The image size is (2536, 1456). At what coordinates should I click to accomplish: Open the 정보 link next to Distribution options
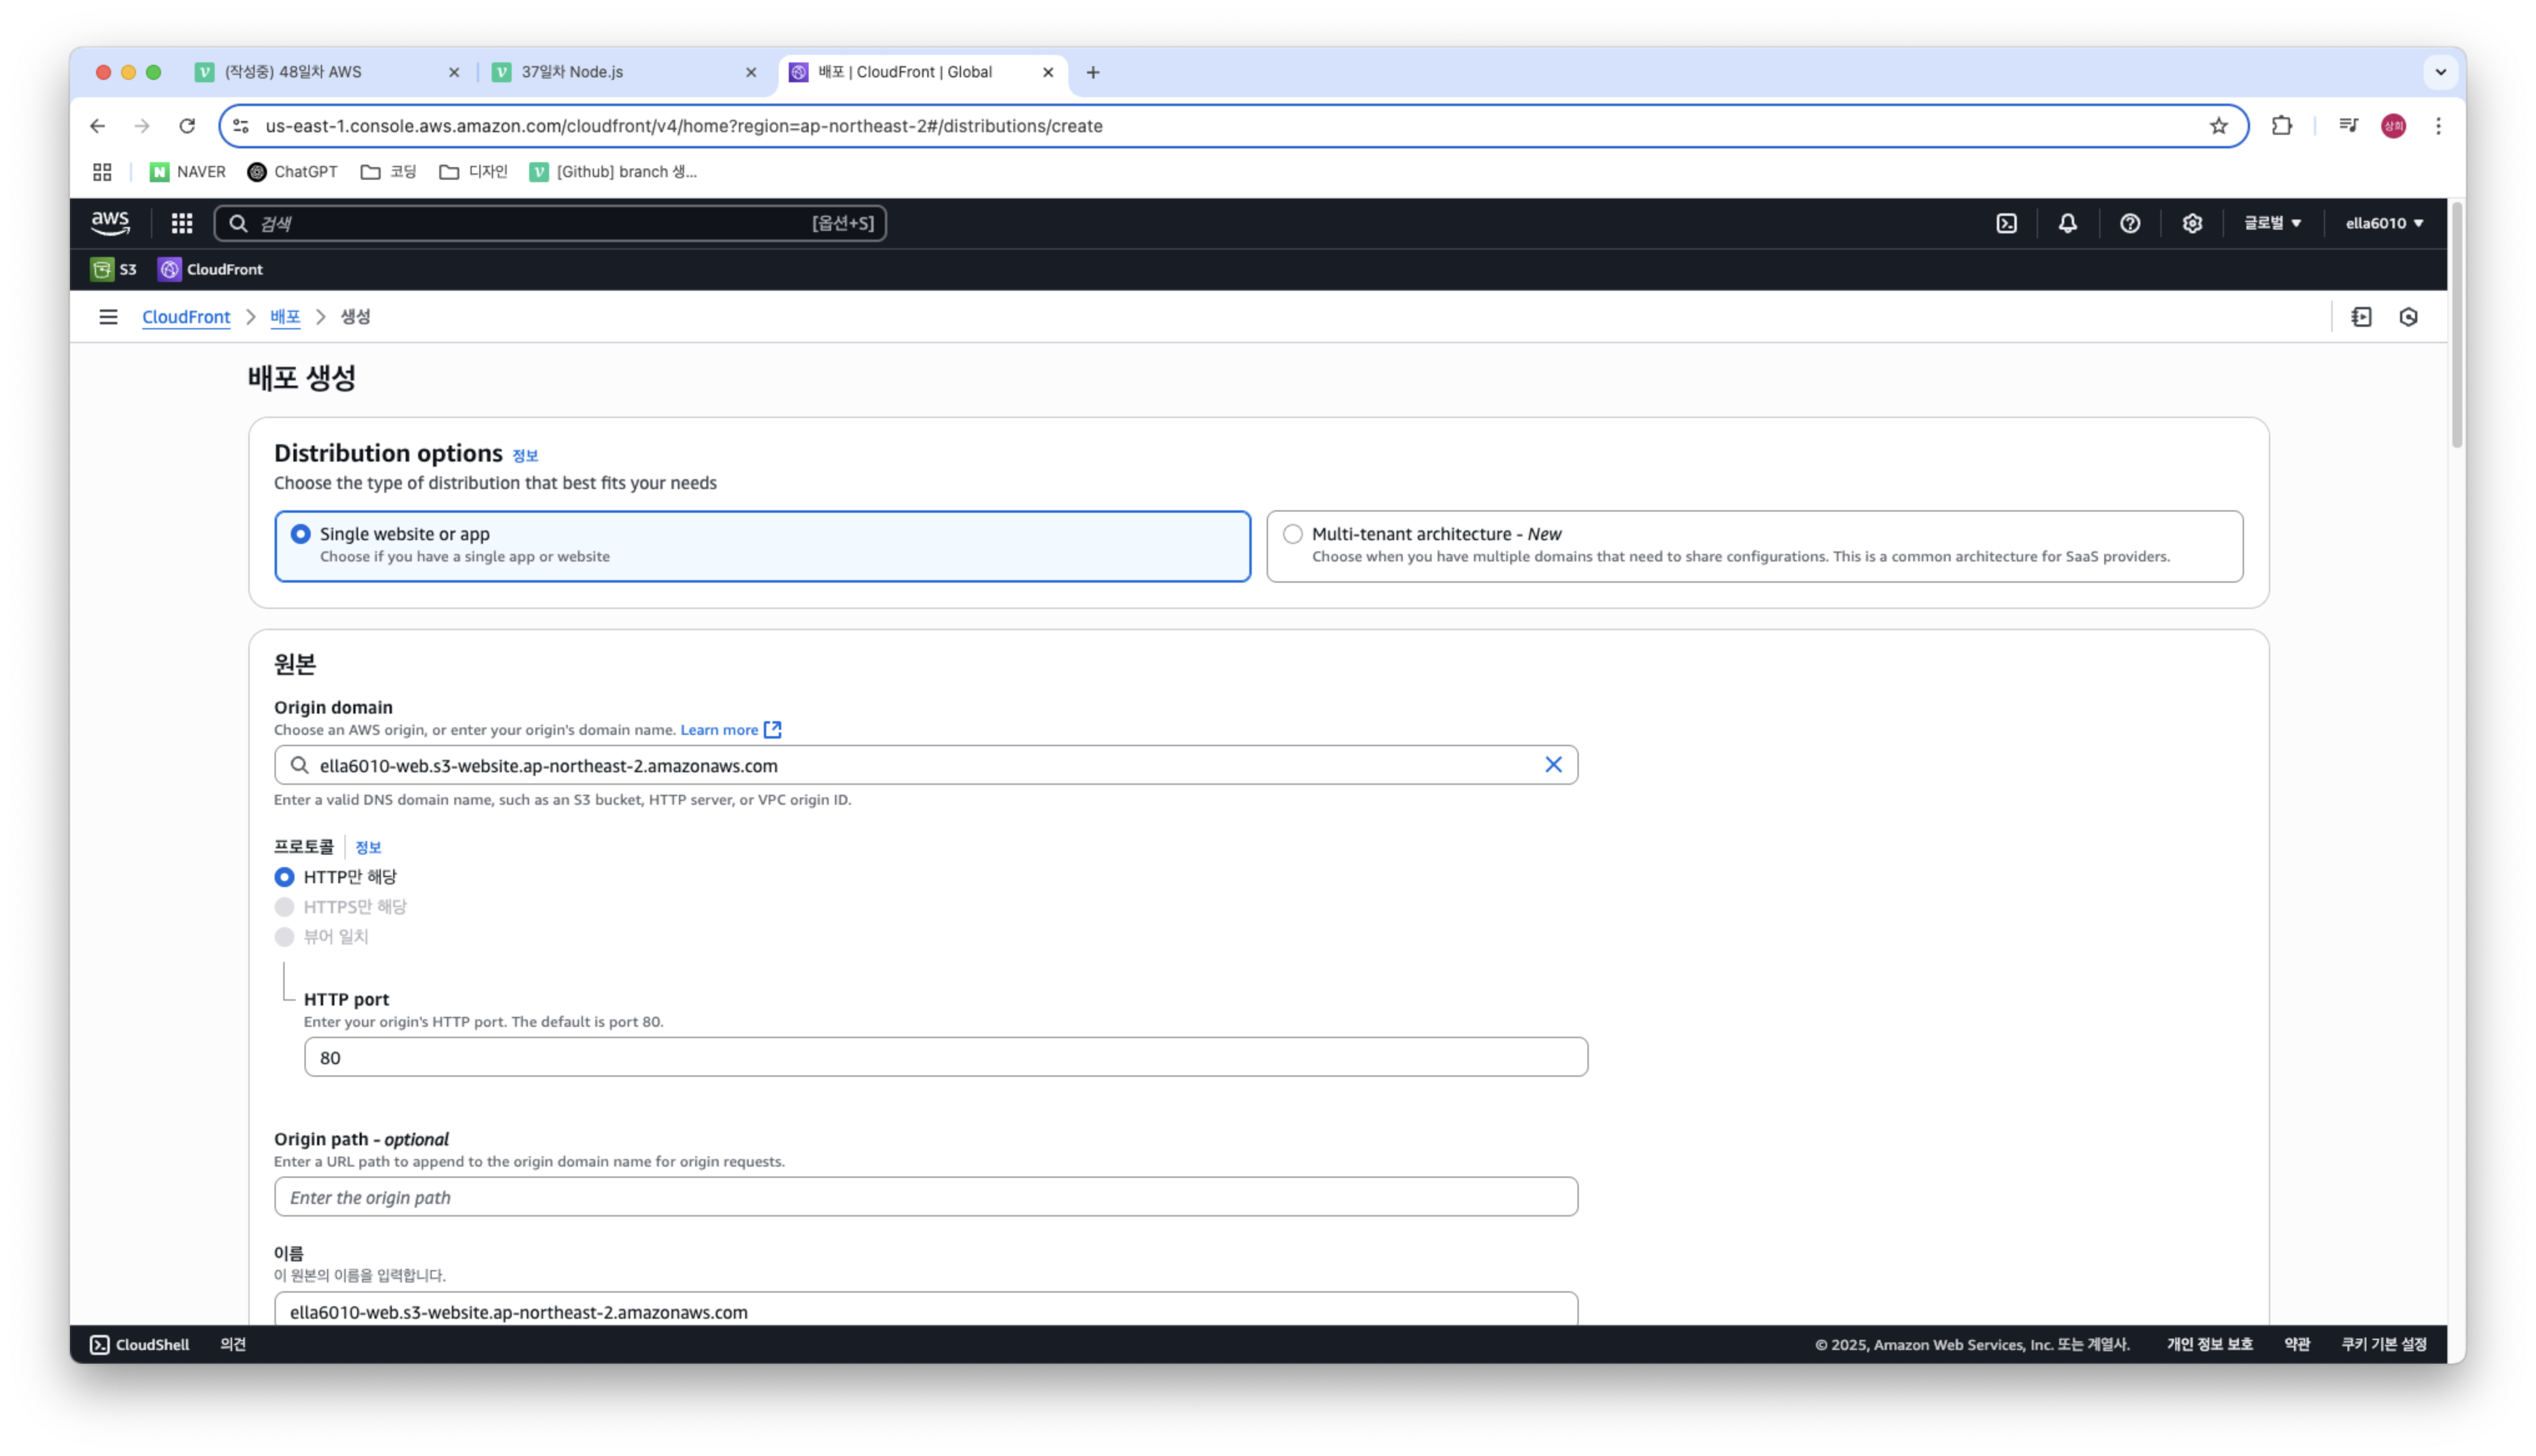tap(525, 456)
